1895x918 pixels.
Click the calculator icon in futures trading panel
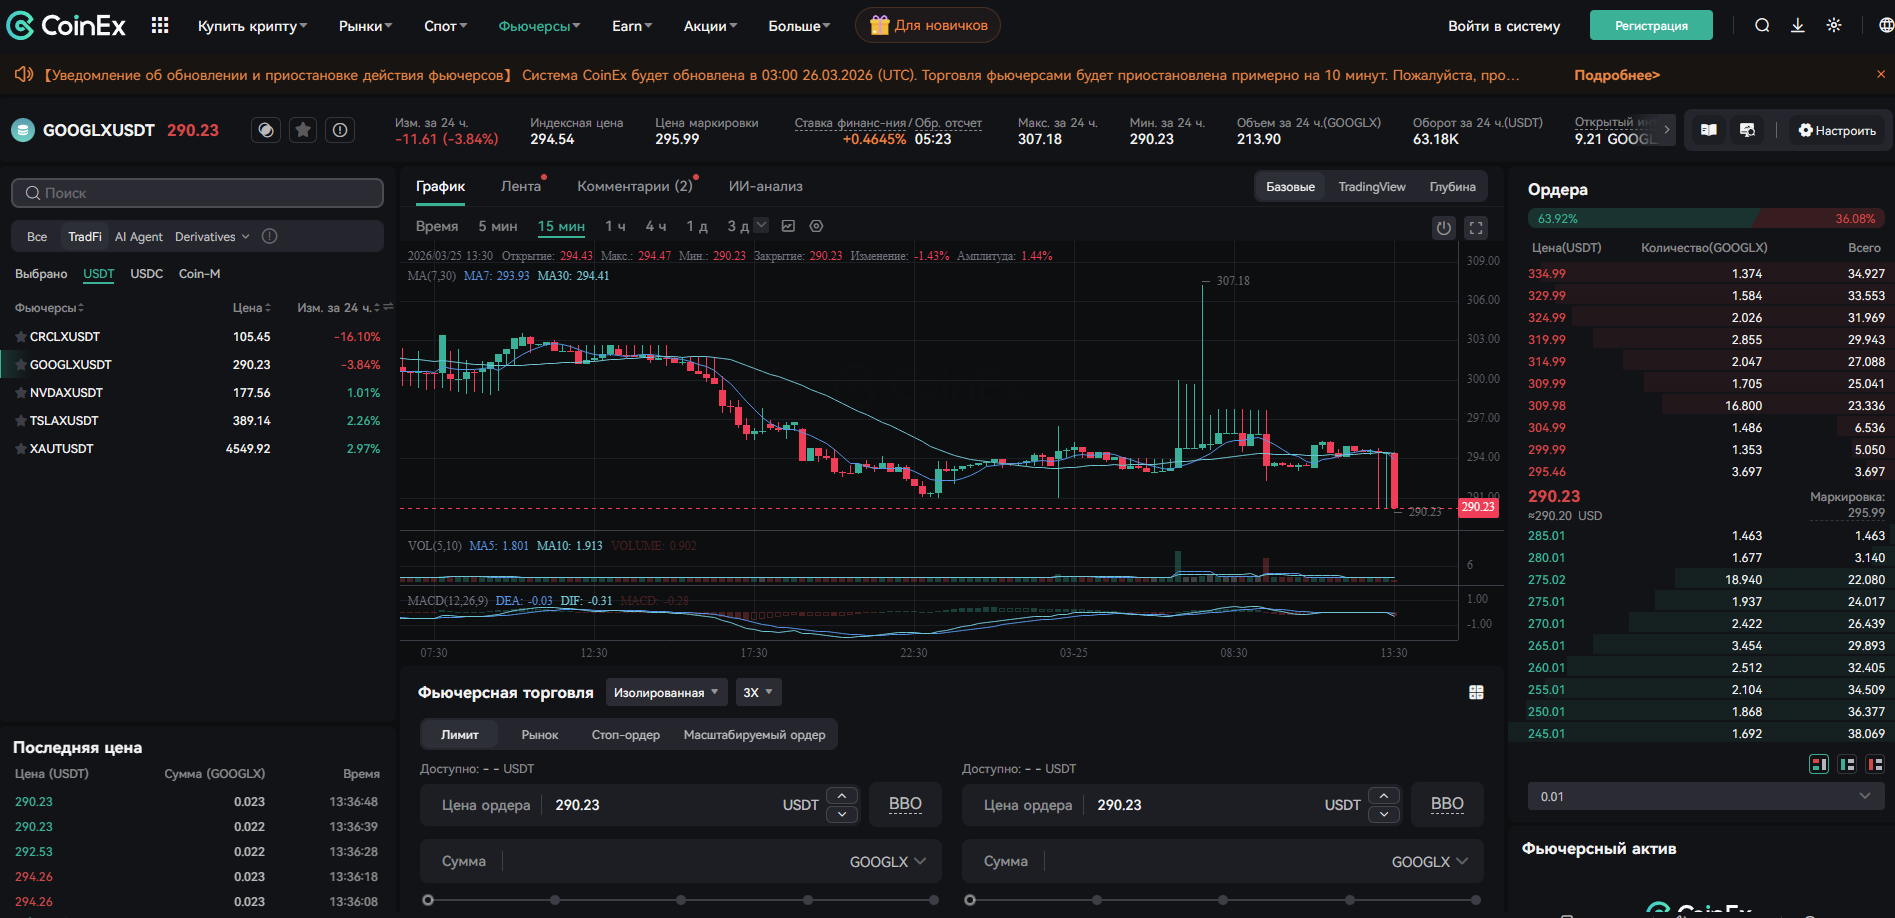[x=1476, y=691]
